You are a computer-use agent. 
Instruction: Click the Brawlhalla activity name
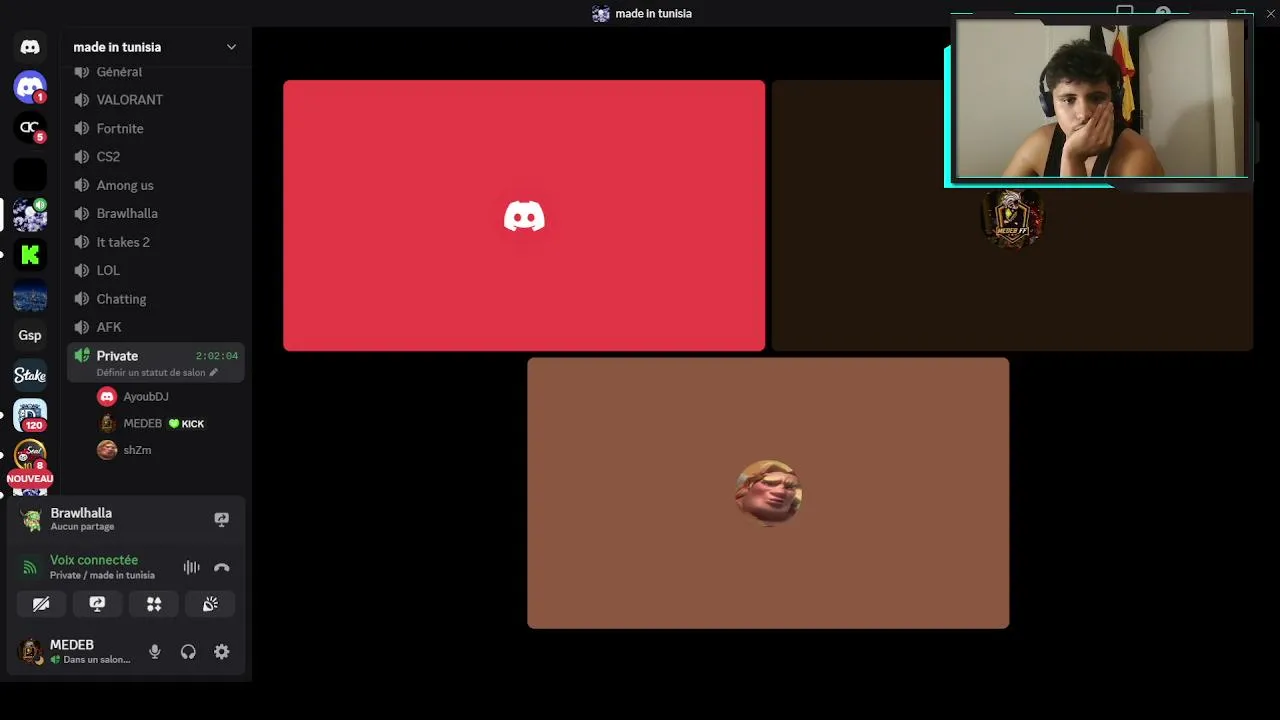pyautogui.click(x=81, y=513)
